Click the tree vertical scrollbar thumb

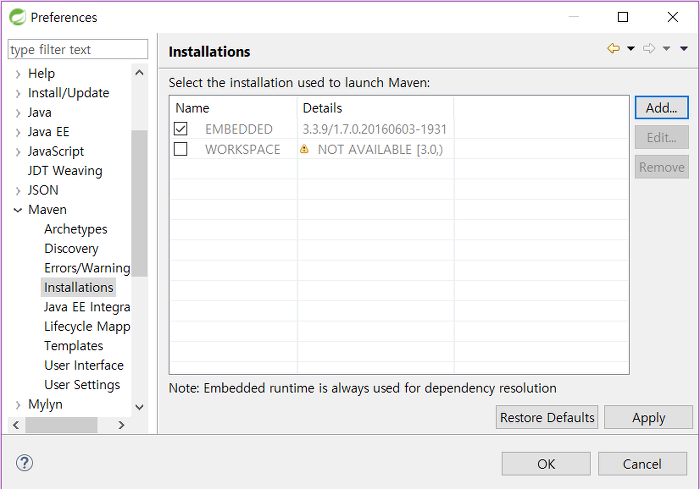click(x=139, y=203)
